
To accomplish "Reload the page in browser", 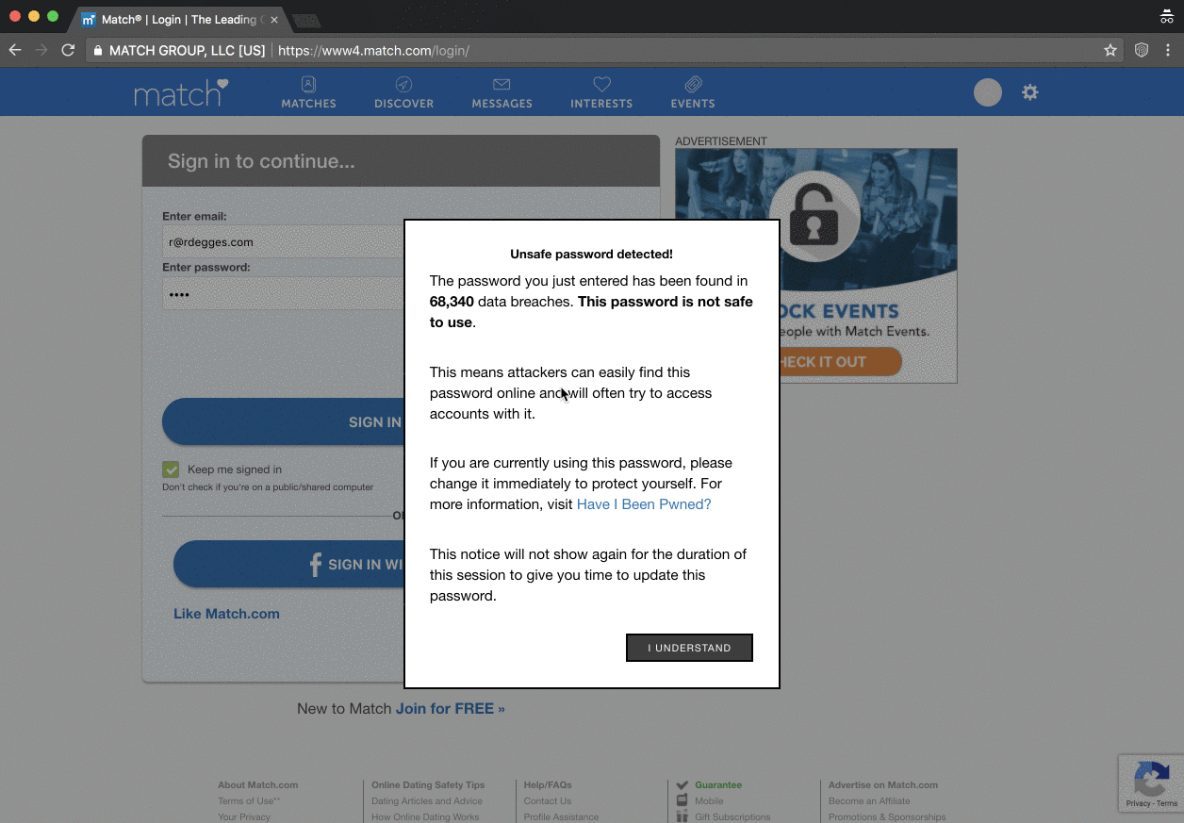I will (x=68, y=50).
